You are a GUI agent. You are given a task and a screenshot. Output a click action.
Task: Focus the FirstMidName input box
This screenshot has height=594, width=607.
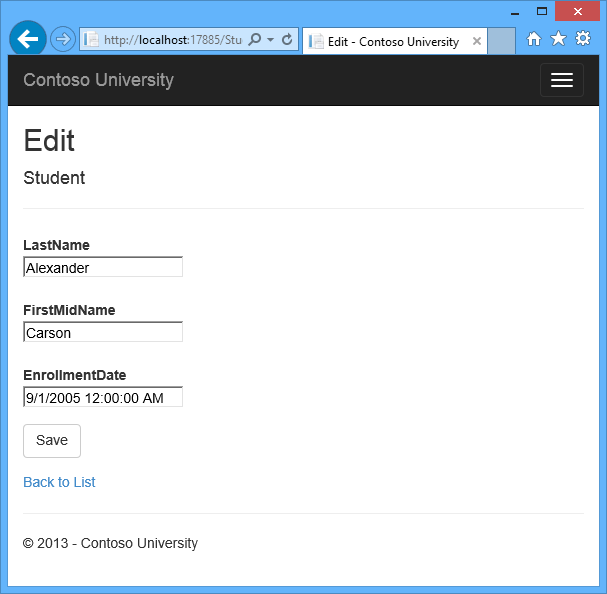pos(103,332)
